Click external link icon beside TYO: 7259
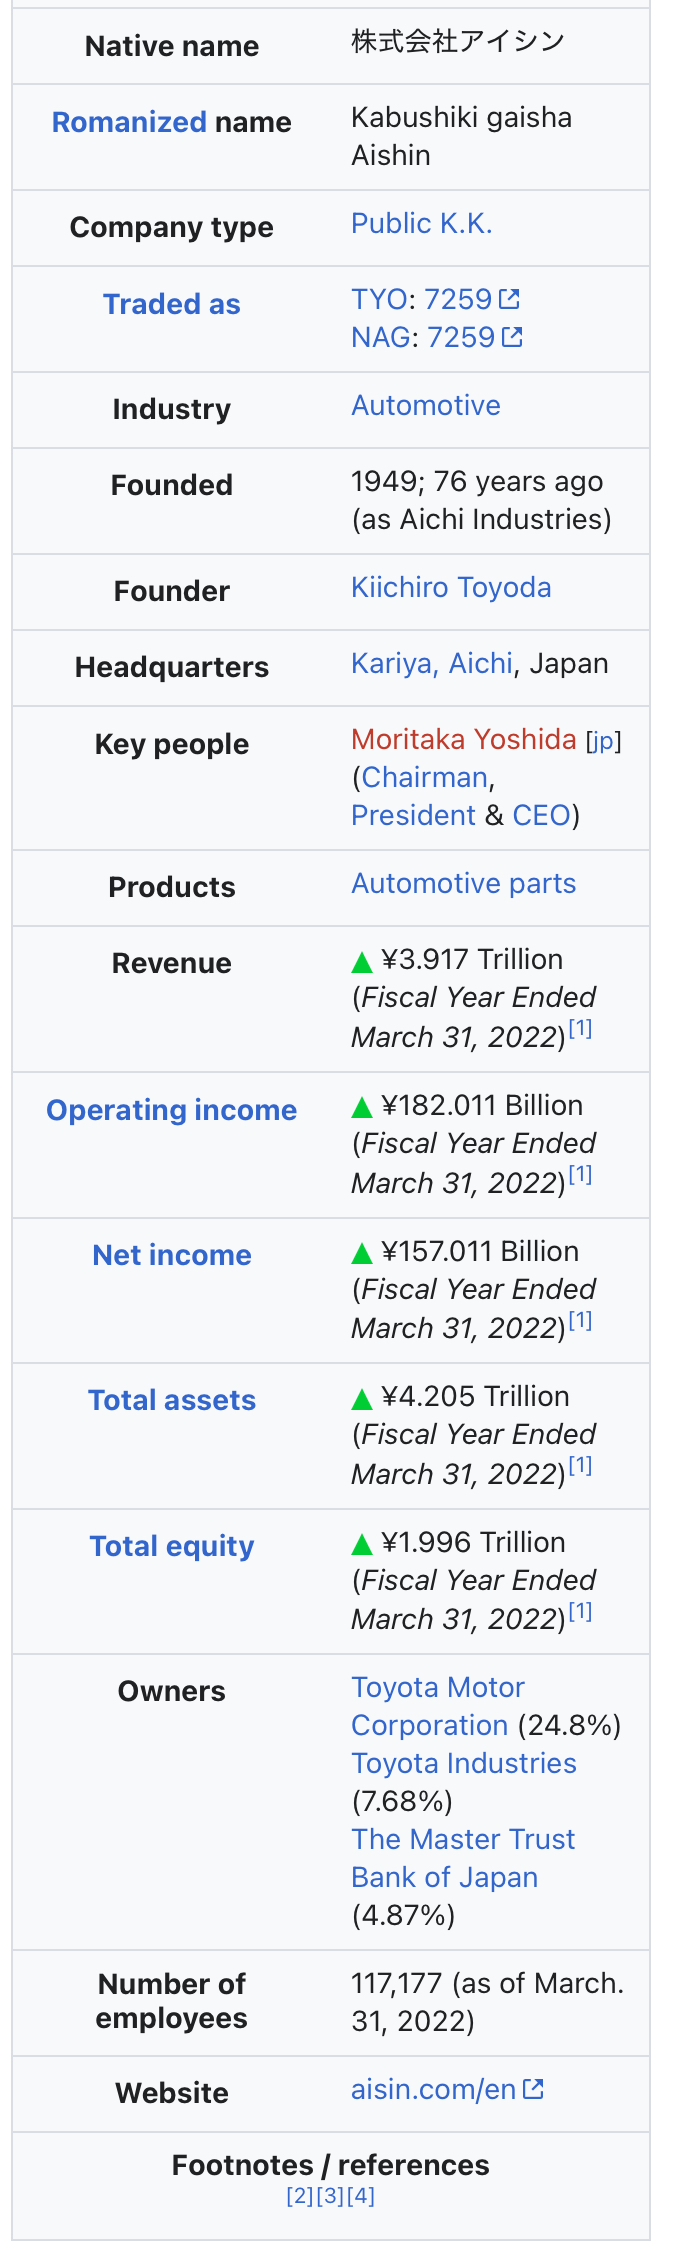This screenshot has width=698, height=2249. click(510, 299)
